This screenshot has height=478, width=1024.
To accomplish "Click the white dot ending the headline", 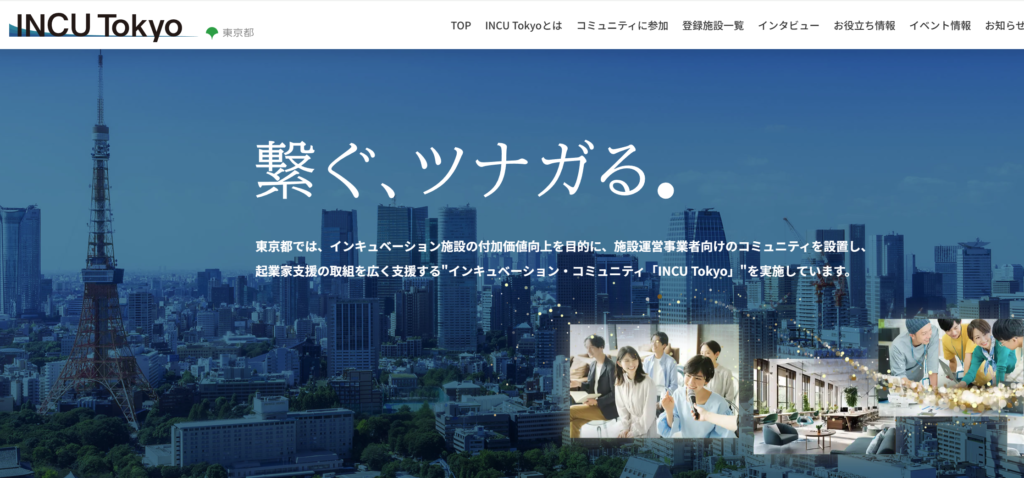I will pyautogui.click(x=665, y=187).
